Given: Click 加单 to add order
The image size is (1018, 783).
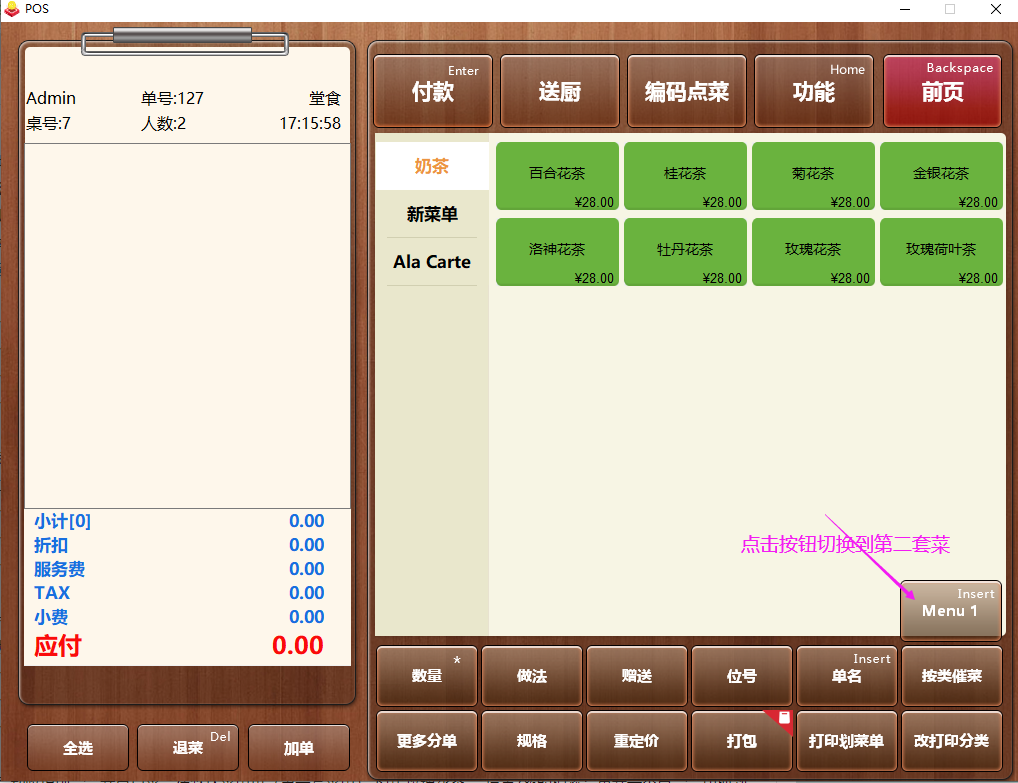Looking at the screenshot, I should pos(299,748).
